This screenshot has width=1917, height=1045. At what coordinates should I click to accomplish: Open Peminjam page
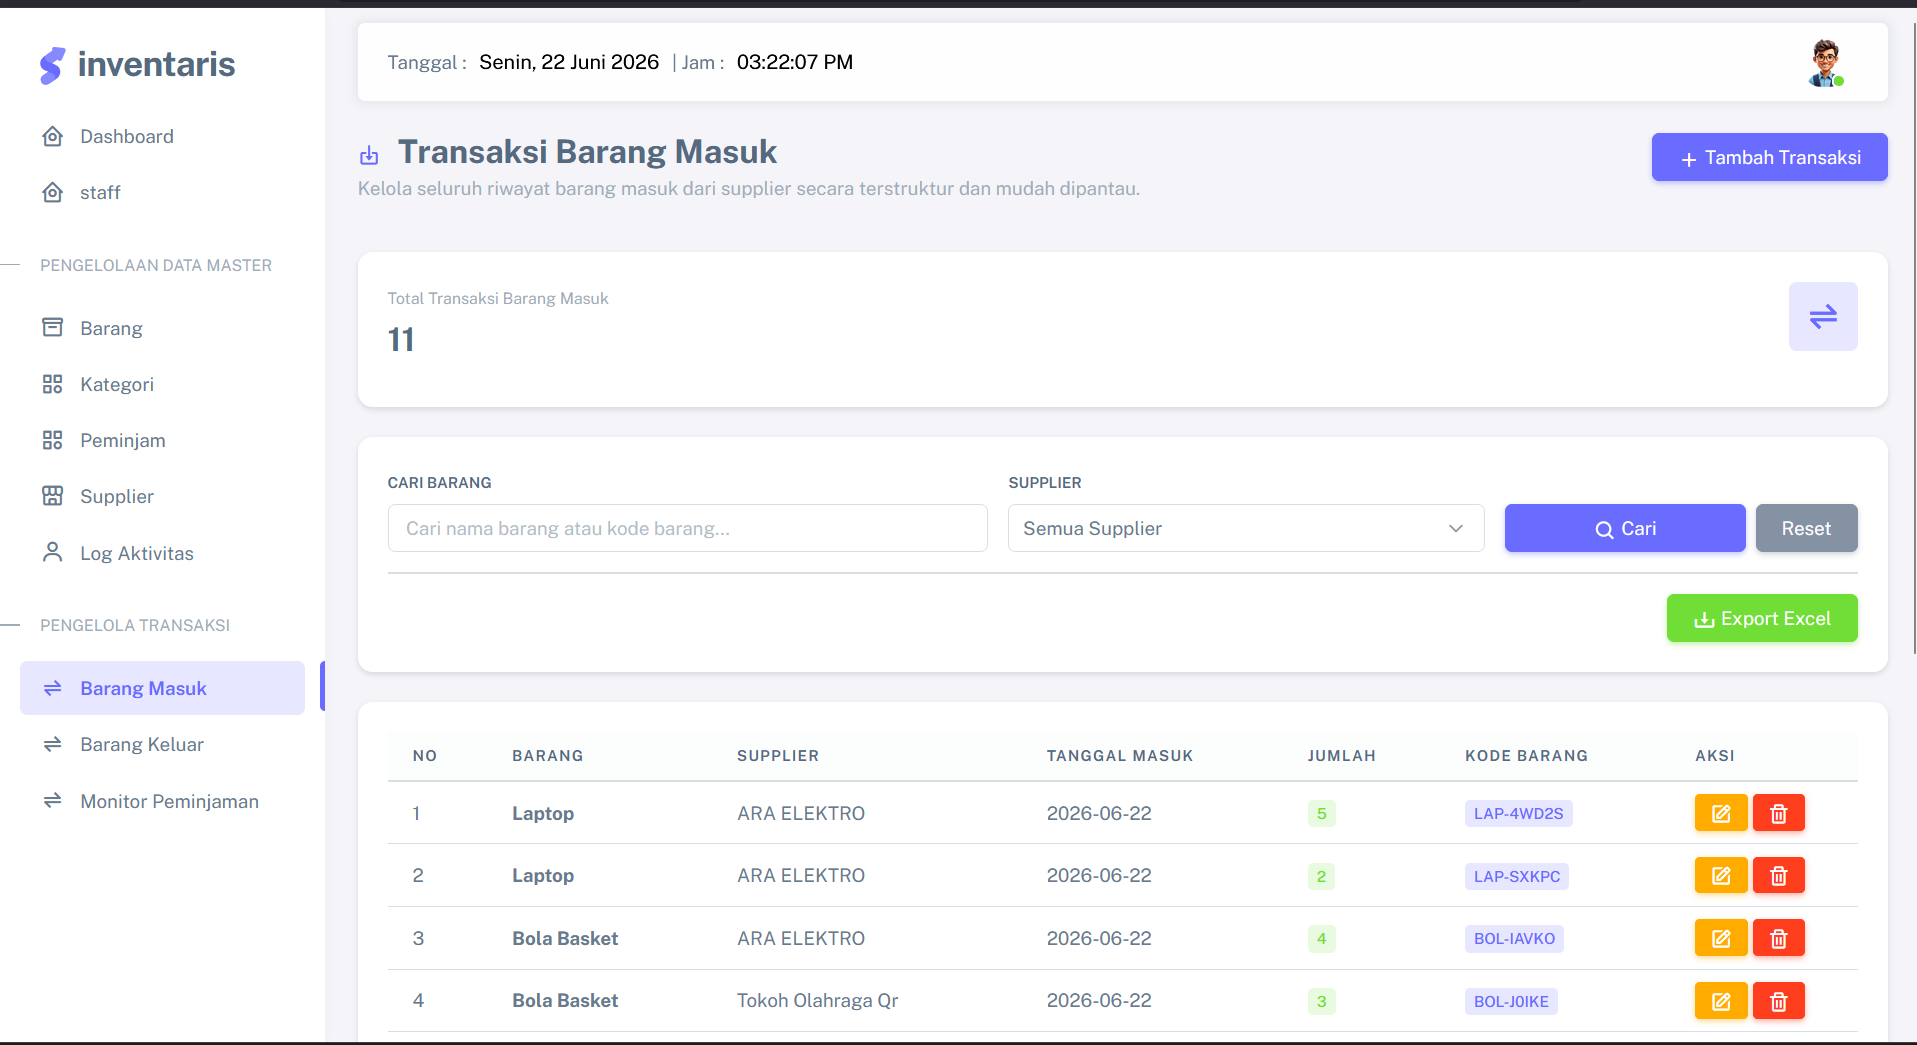[162, 440]
